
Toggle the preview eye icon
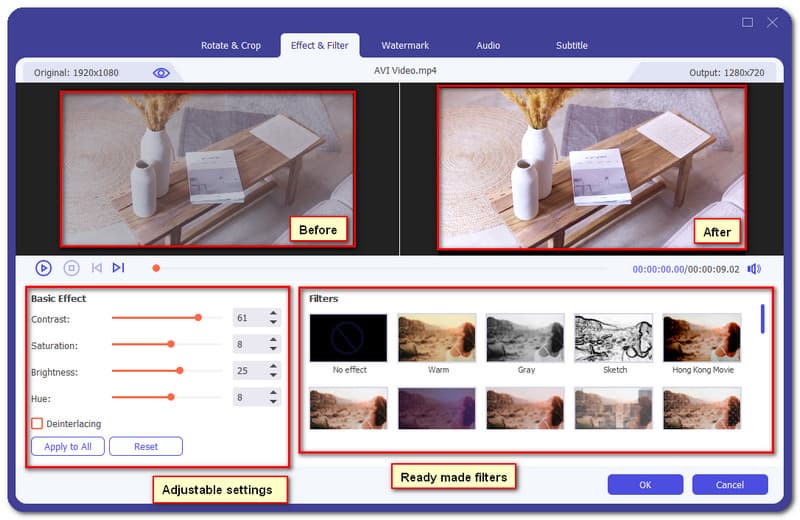point(161,73)
